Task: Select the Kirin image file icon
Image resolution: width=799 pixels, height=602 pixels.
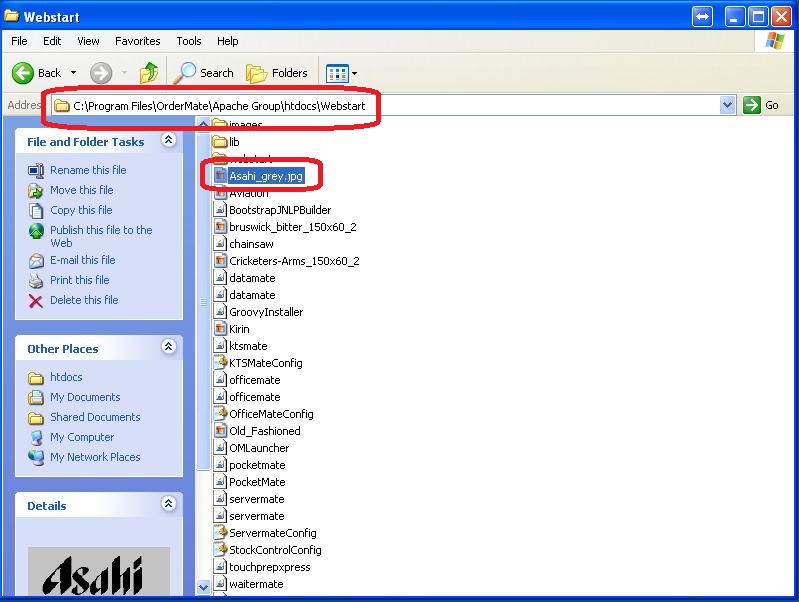Action: click(220, 328)
